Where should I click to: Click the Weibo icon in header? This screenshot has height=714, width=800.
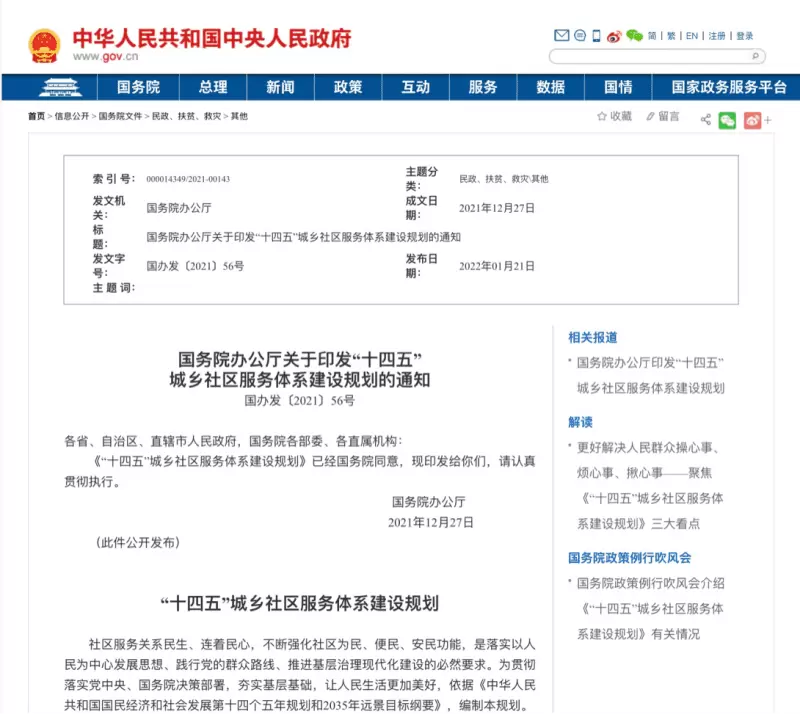point(614,36)
